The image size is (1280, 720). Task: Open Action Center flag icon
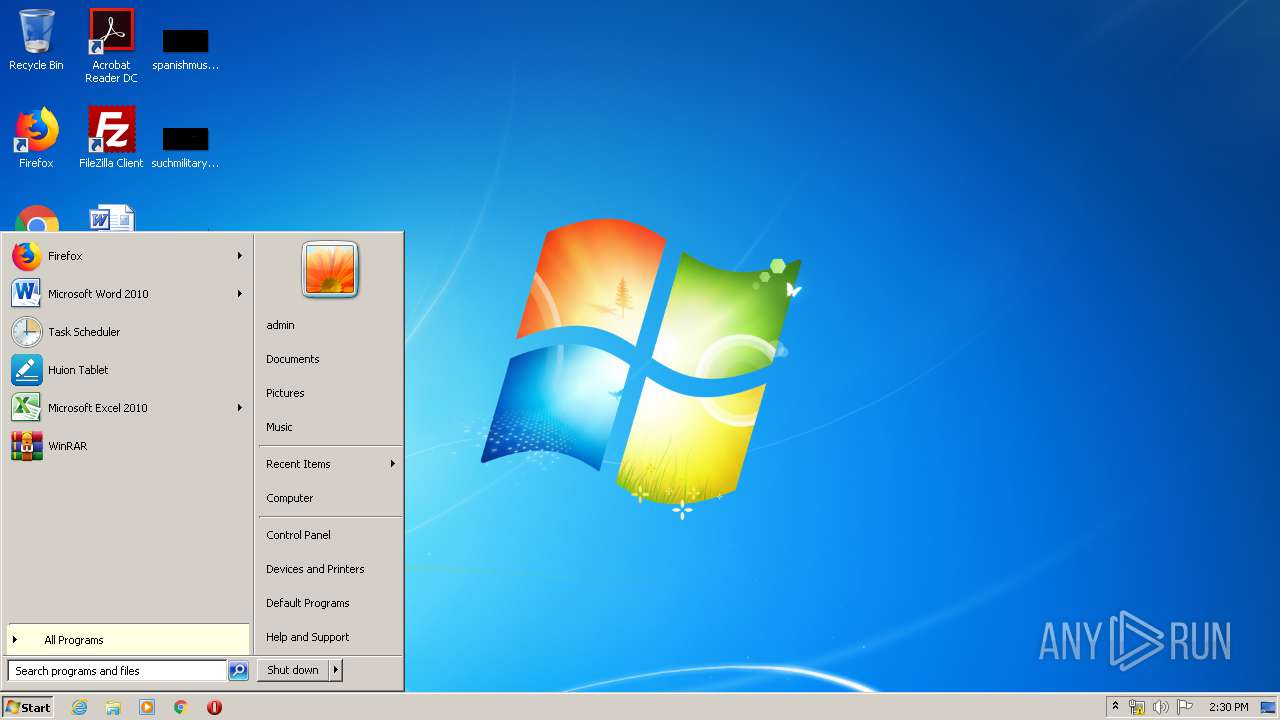click(x=1185, y=707)
